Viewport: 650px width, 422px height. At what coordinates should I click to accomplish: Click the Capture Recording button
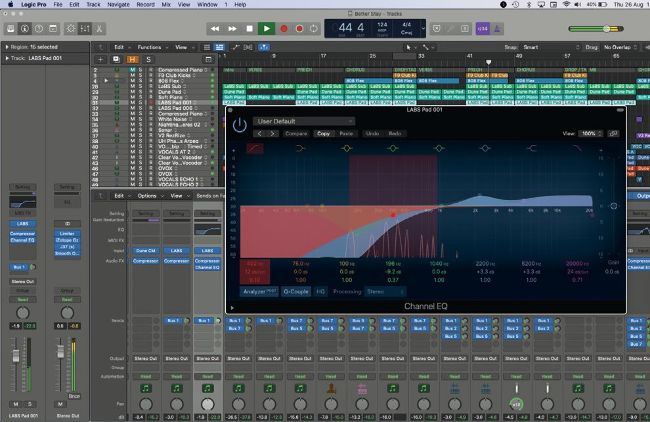click(299, 29)
